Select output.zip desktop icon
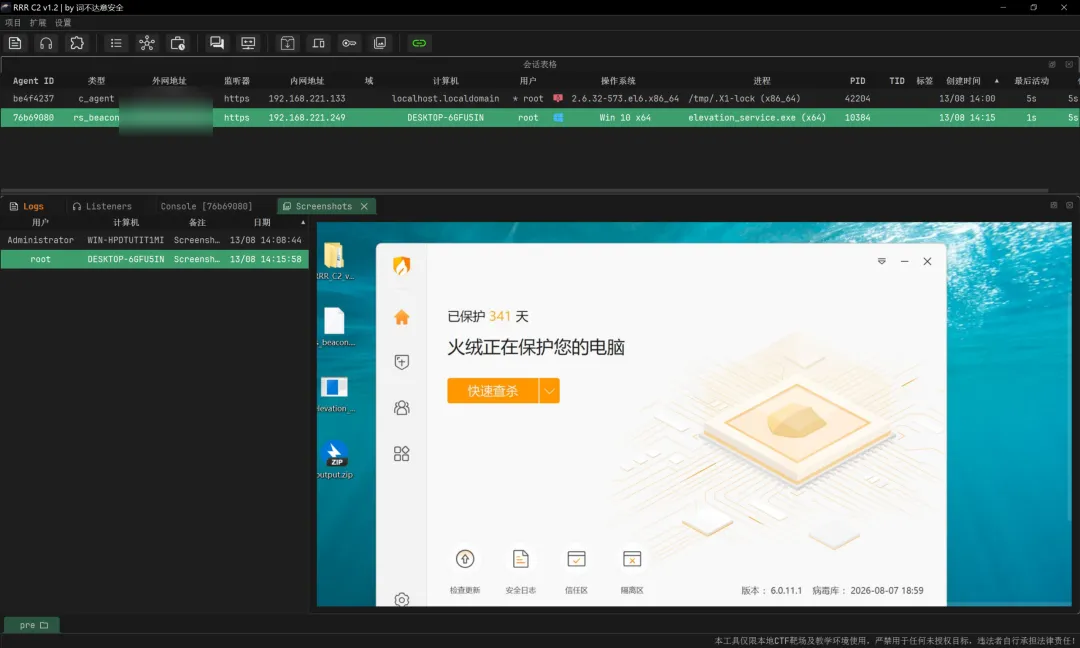The height and width of the screenshot is (648, 1080). pos(335,460)
